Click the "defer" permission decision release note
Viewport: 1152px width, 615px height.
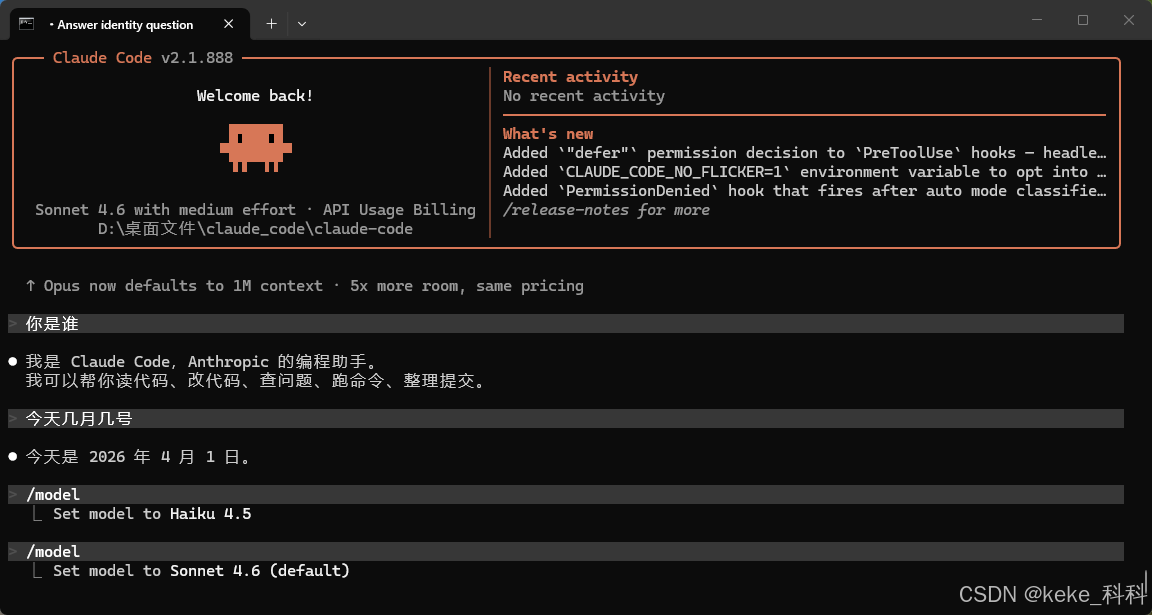coord(804,153)
